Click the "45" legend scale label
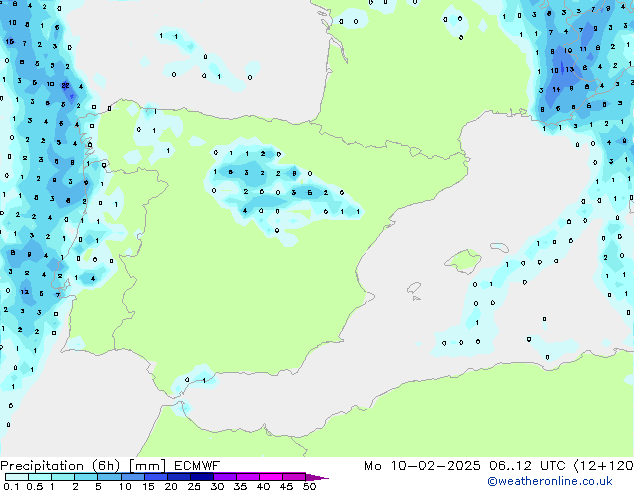The height and width of the screenshot is (490, 634). click(x=286, y=486)
